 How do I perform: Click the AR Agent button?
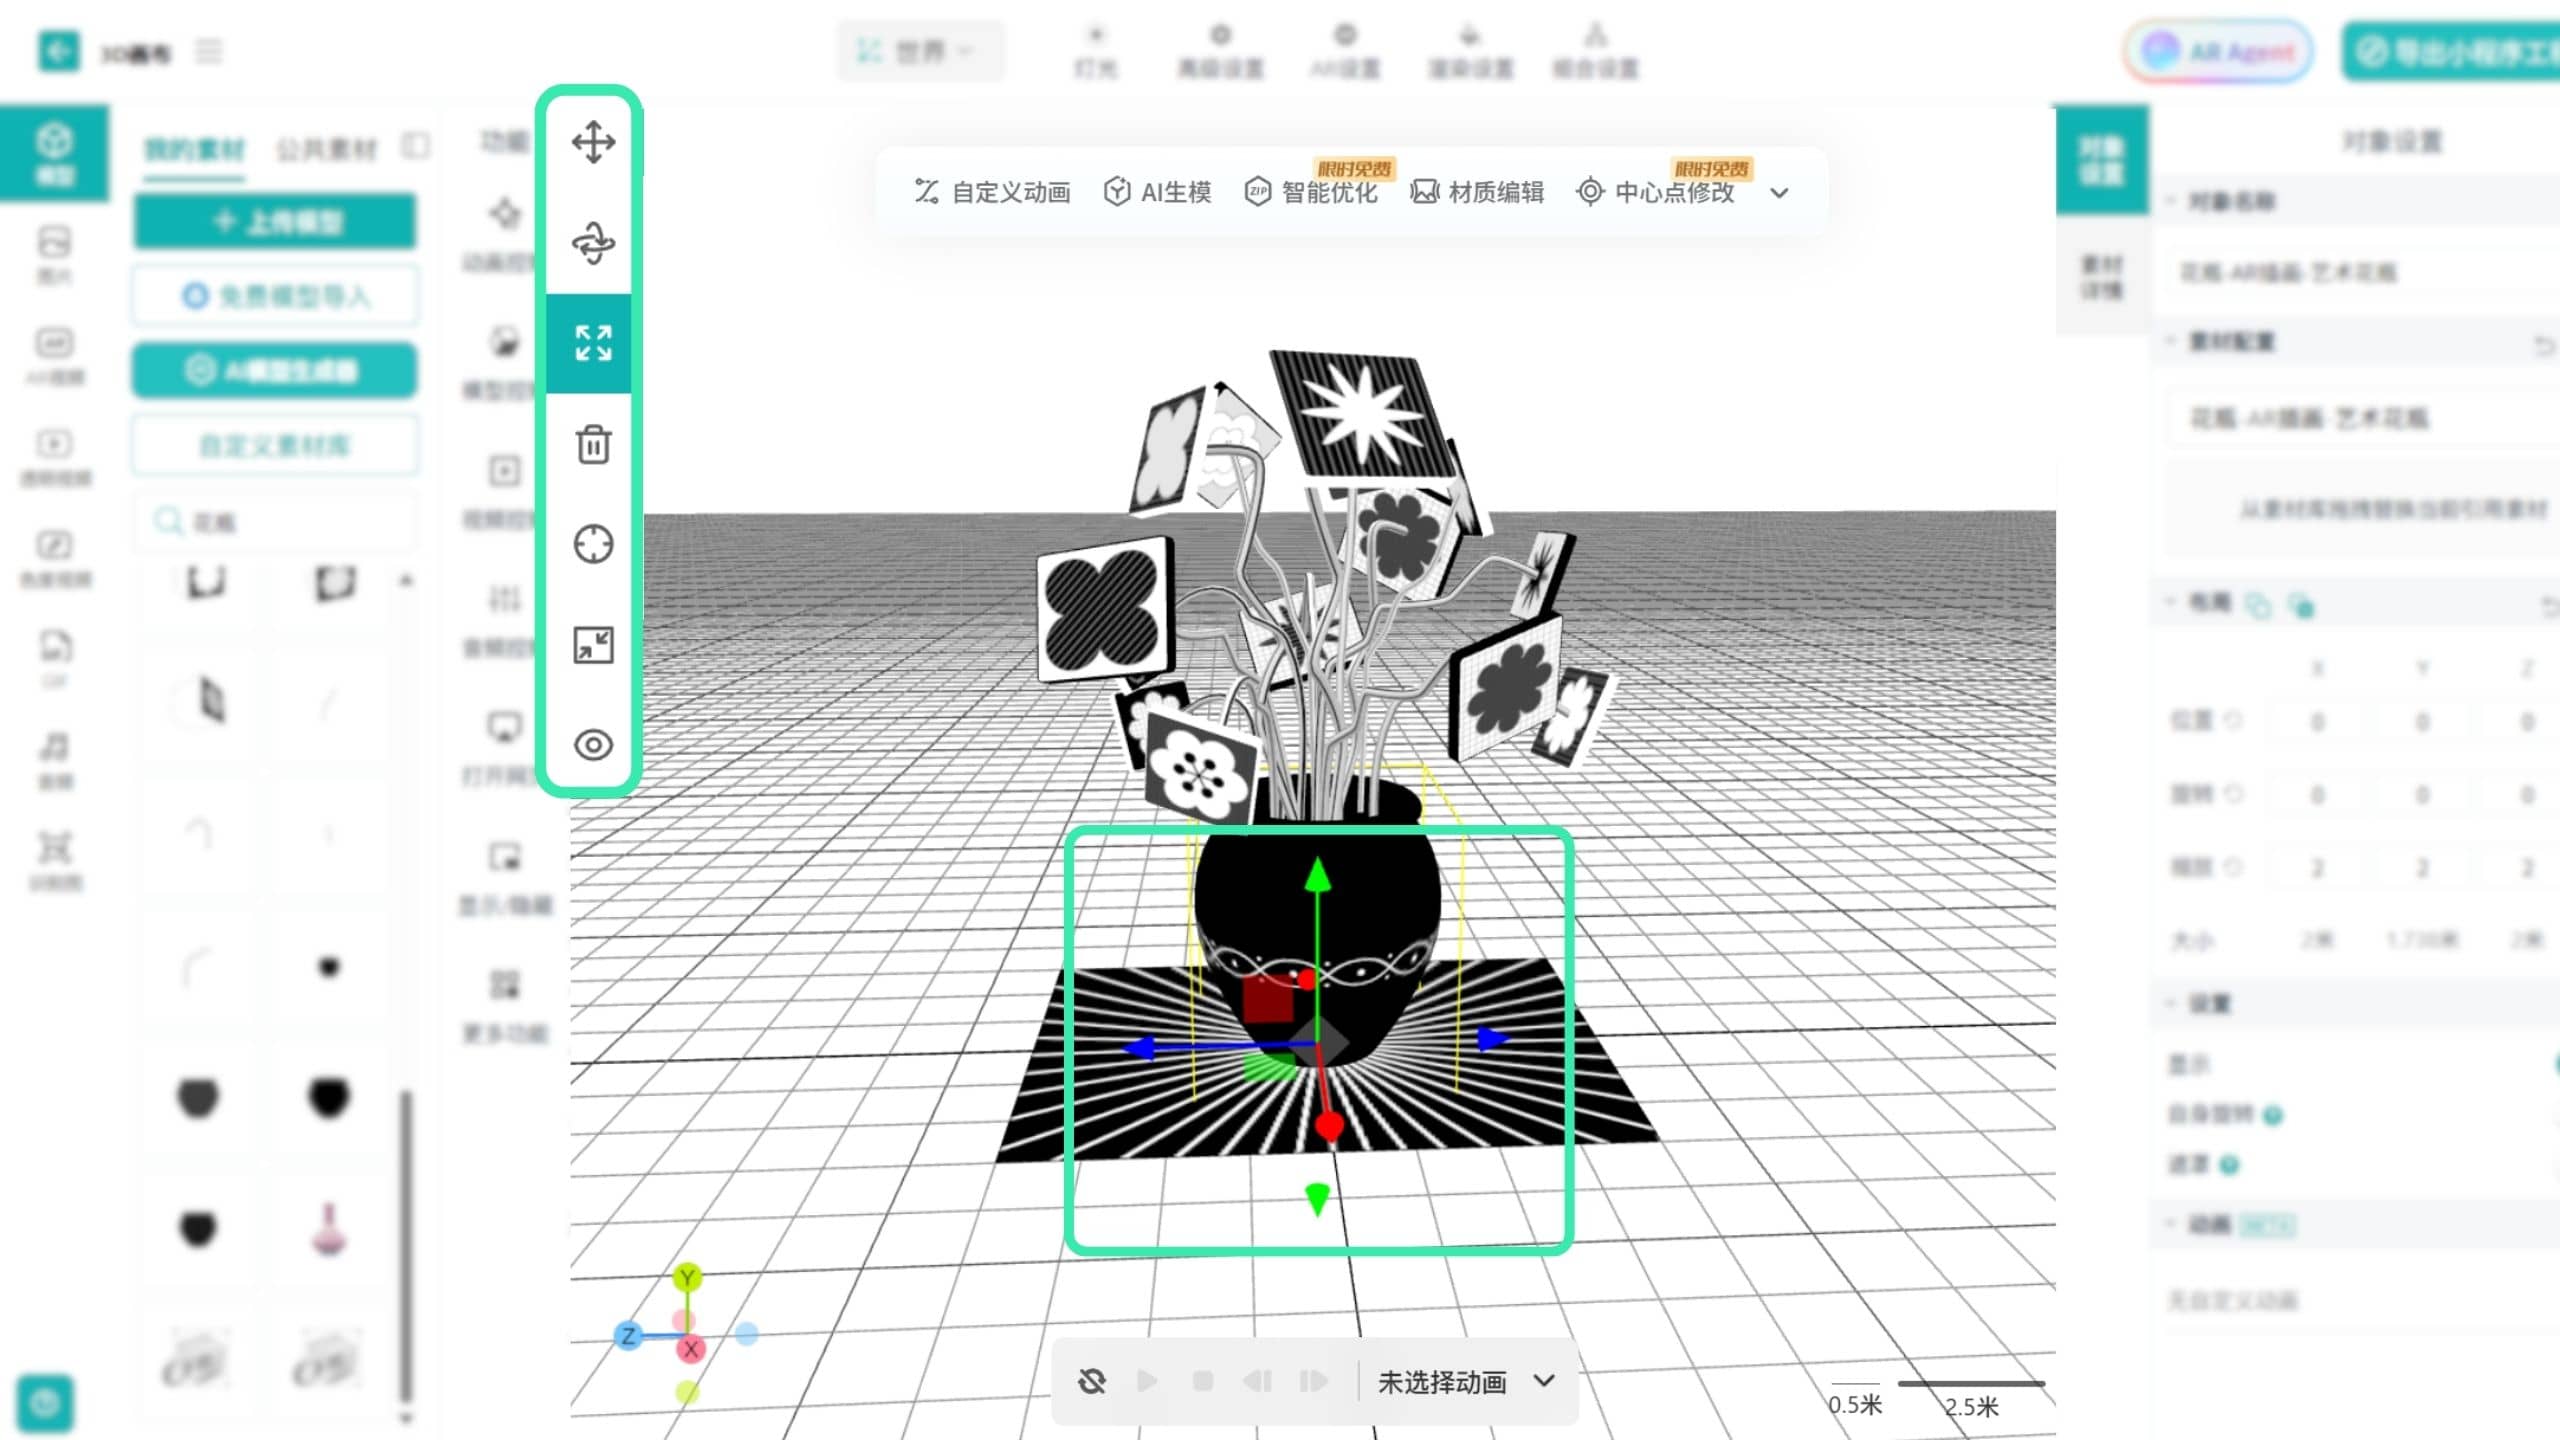(x=2218, y=51)
